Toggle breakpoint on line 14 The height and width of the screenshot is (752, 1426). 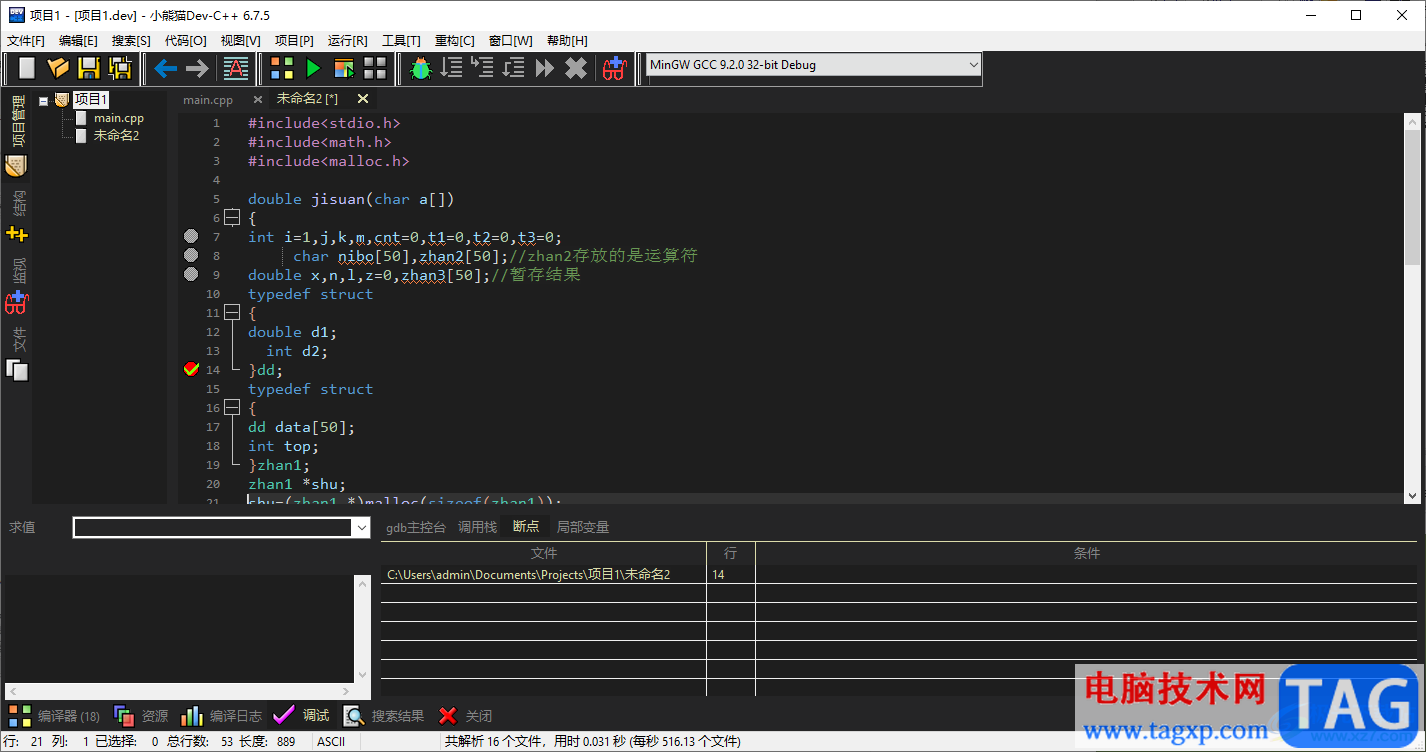(x=192, y=369)
